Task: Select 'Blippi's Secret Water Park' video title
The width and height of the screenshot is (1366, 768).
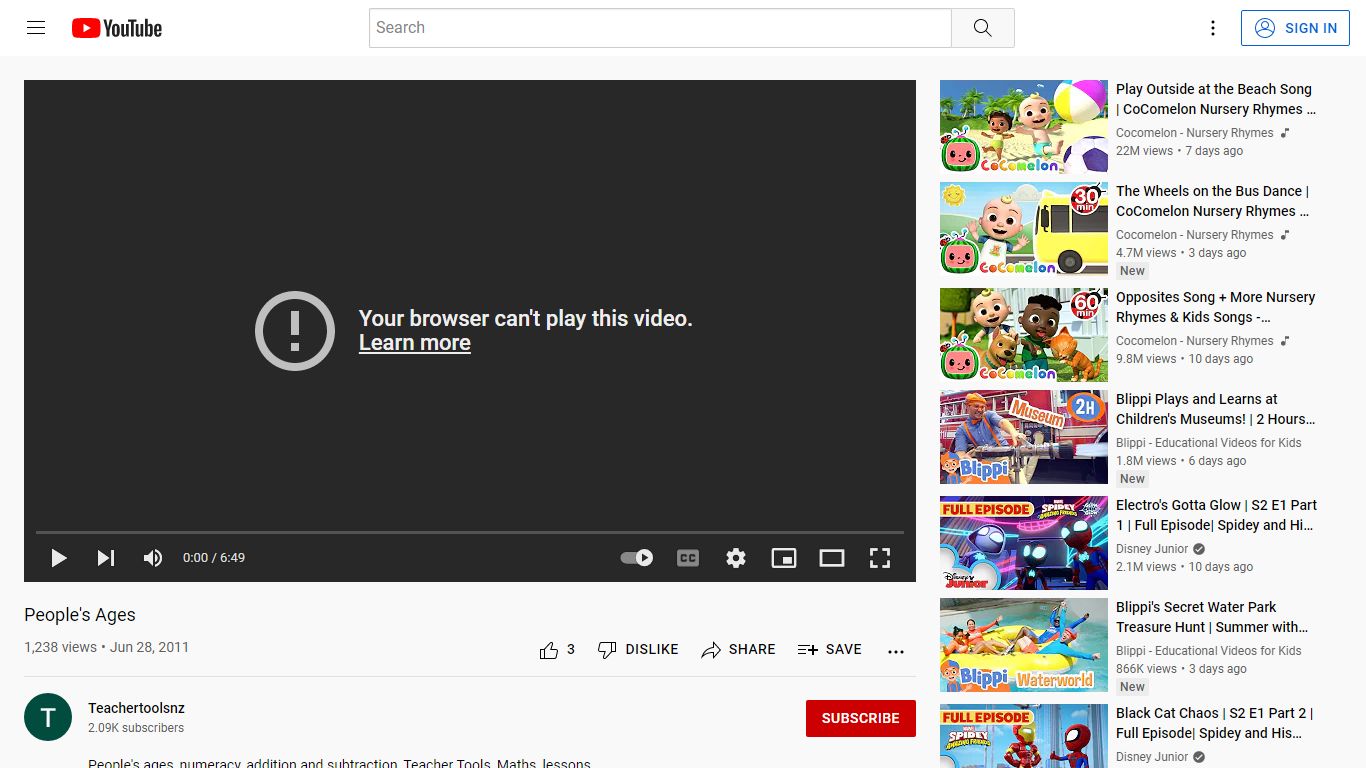Action: pos(1212,617)
